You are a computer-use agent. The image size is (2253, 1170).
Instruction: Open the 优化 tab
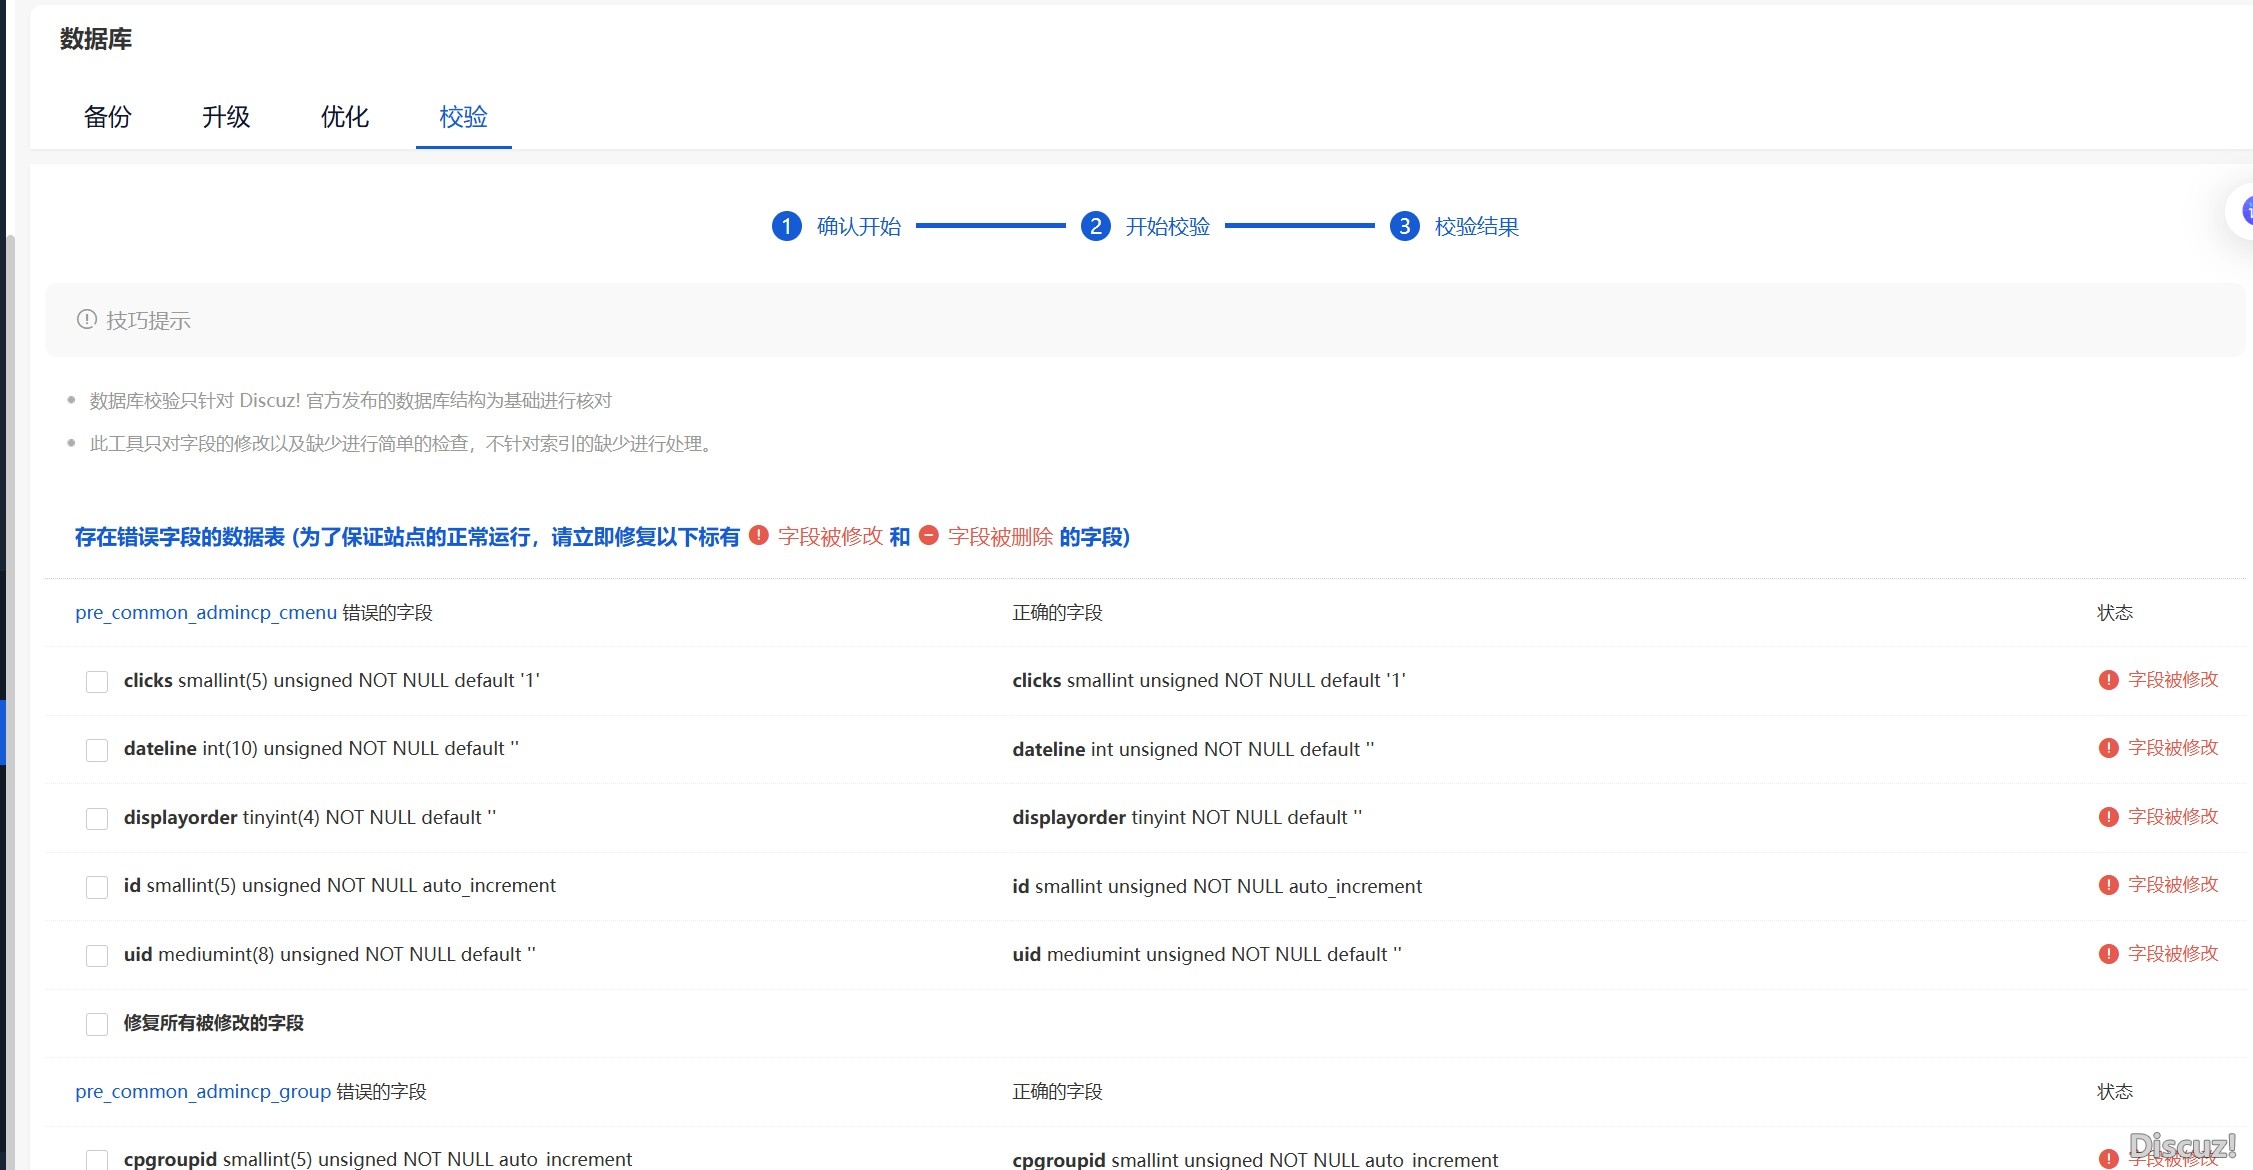point(345,117)
